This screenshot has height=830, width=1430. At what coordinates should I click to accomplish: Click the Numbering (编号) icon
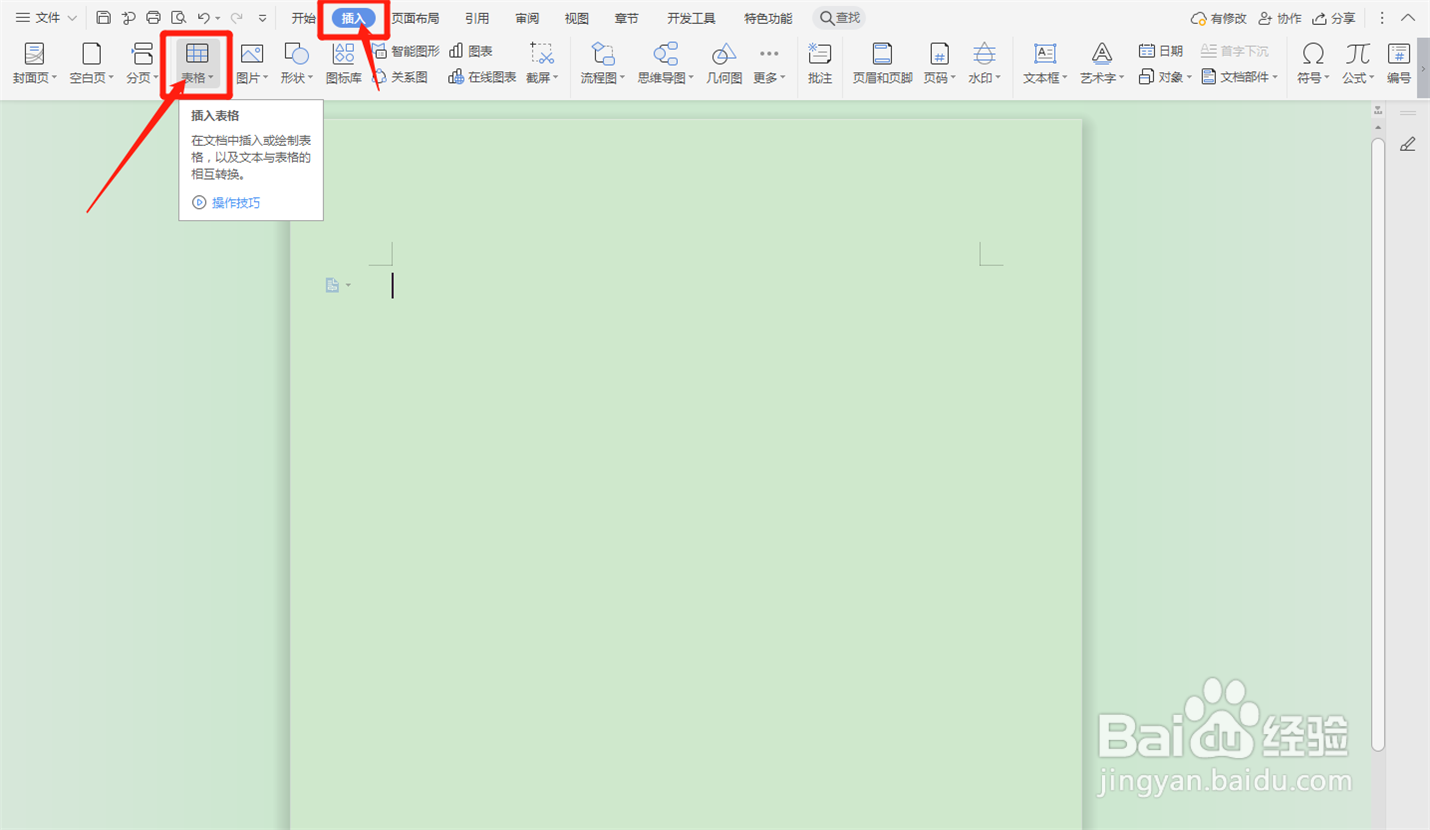click(1399, 54)
